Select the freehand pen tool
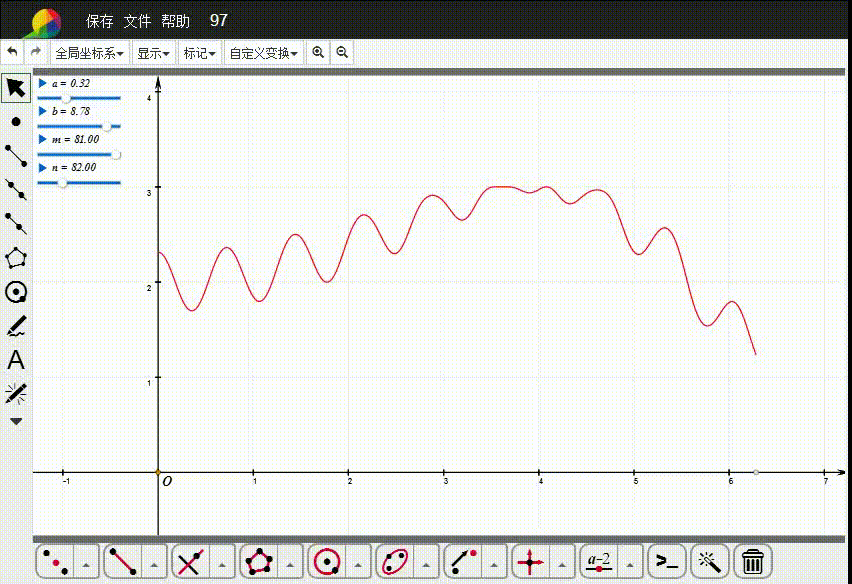Image resolution: width=852 pixels, height=584 pixels. coord(16,326)
